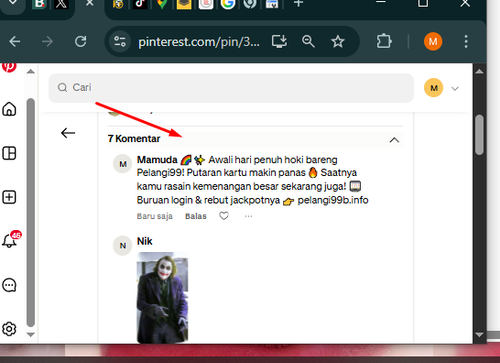Open Joker image in Nik's comment
Image resolution: width=500 pixels, height=363 pixels.
pyautogui.click(x=162, y=298)
